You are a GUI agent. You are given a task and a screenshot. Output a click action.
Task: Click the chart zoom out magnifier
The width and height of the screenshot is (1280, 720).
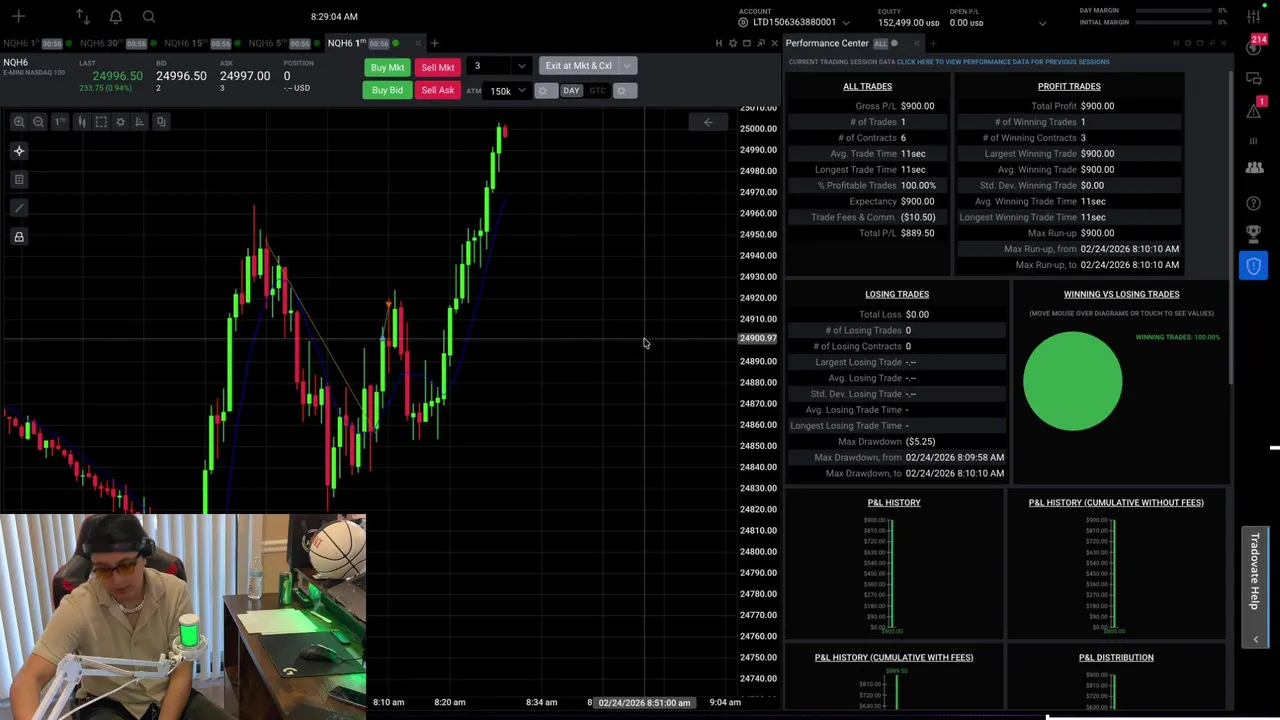(x=38, y=122)
